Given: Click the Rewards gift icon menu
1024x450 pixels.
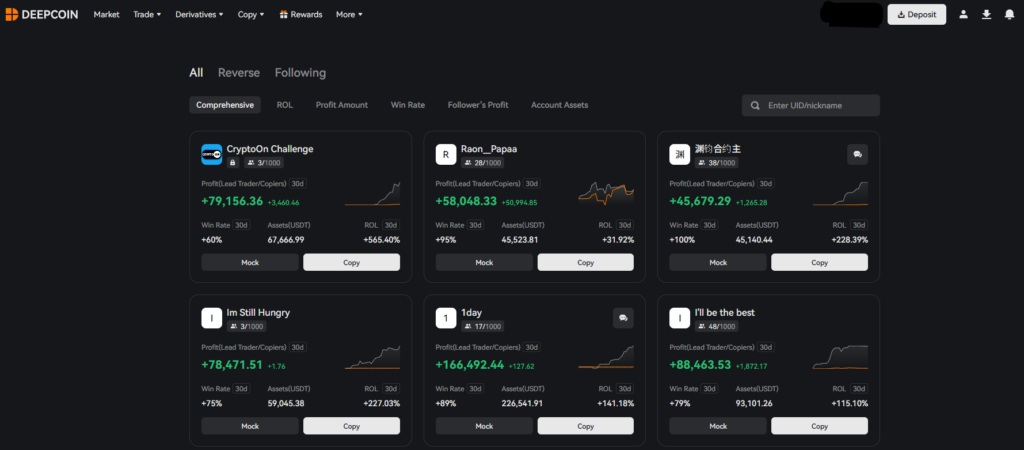Looking at the screenshot, I should click(x=300, y=14).
